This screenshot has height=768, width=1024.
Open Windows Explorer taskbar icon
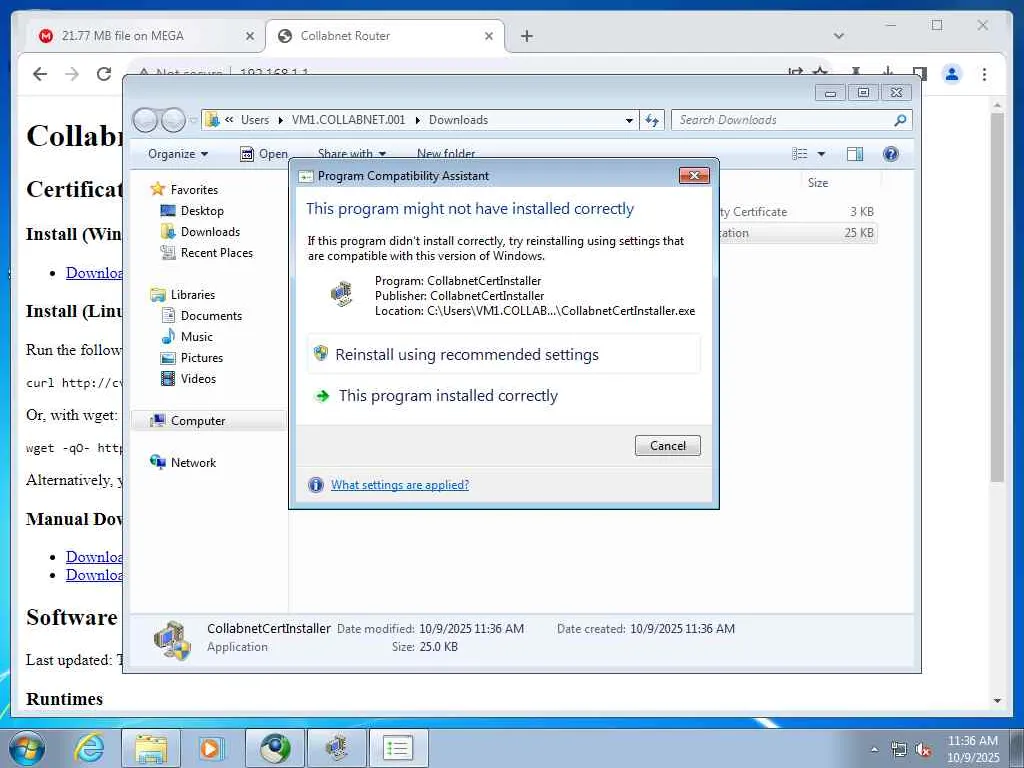(151, 748)
